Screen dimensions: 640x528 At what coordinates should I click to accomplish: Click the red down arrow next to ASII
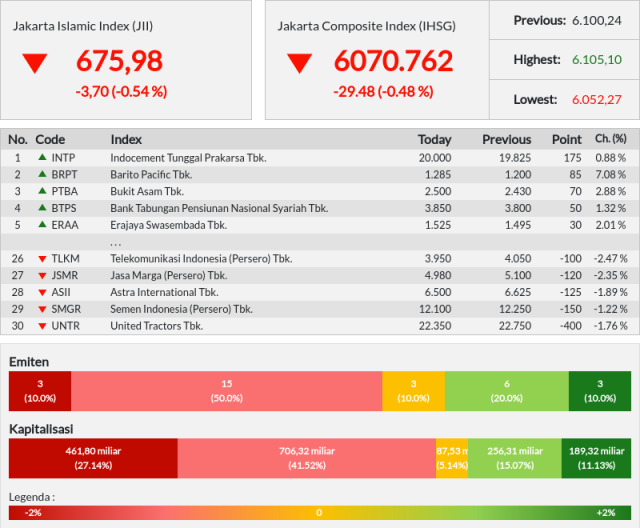tap(42, 293)
